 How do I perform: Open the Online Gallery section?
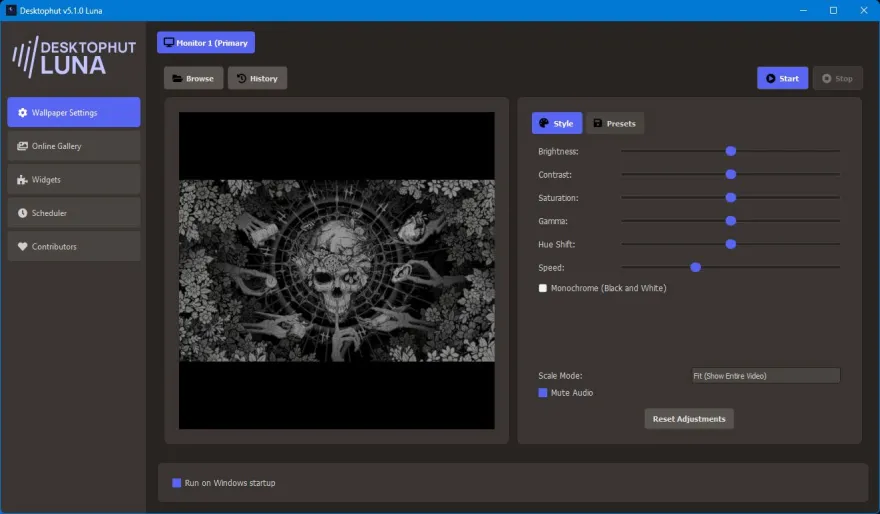74,146
